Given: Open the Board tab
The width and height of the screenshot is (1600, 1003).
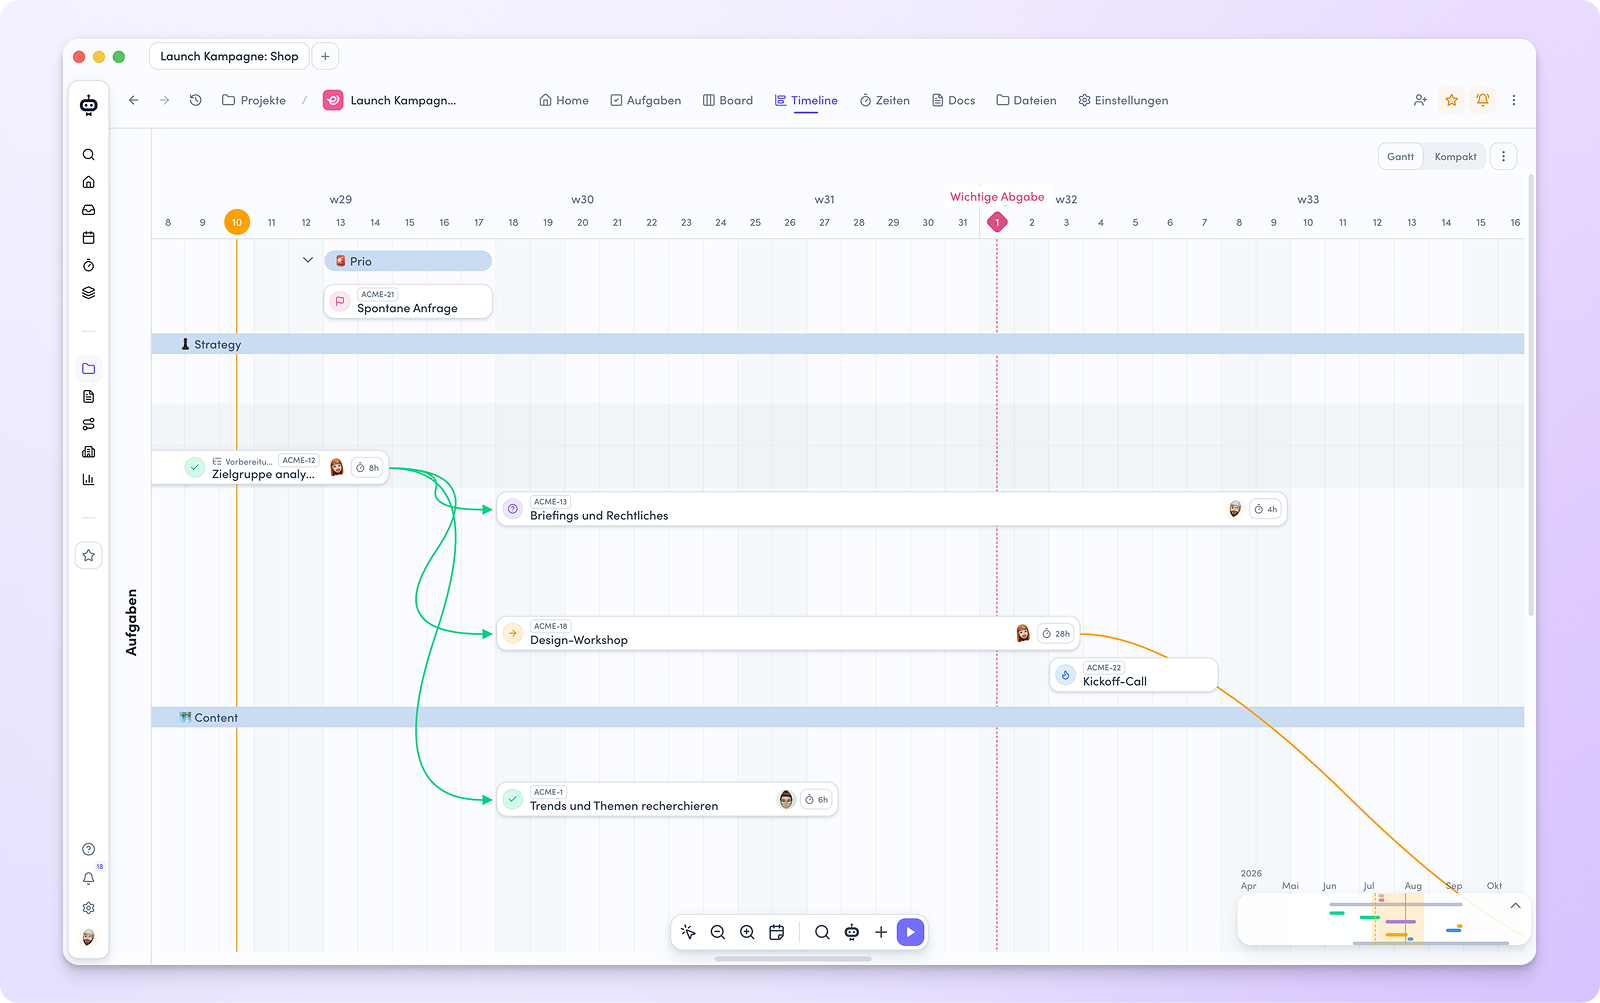Looking at the screenshot, I should click(728, 100).
